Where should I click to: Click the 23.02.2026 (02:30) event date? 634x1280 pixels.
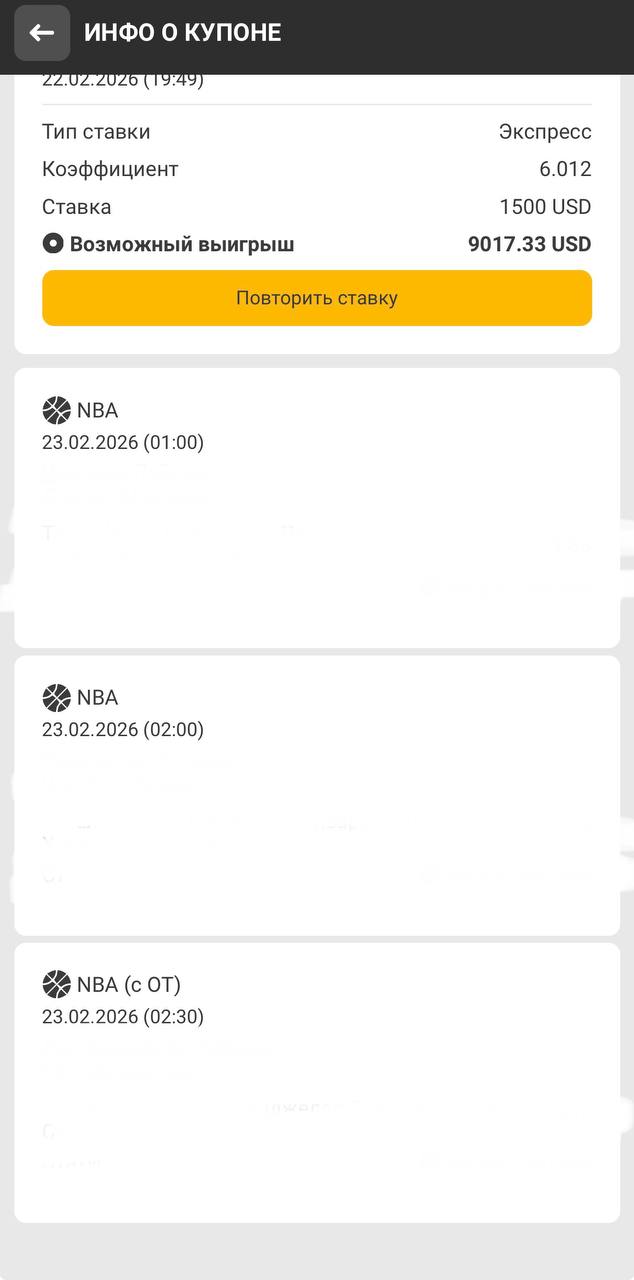[123, 1016]
